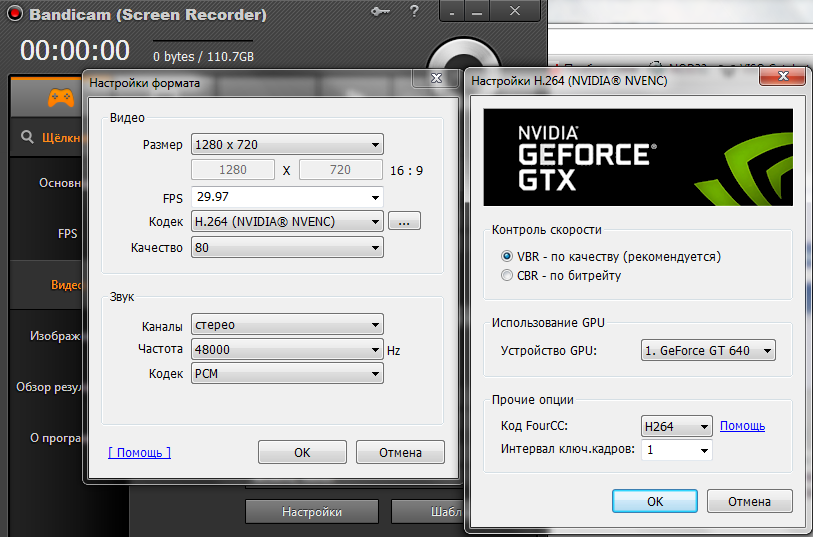
Task: Open the audio channels стерео dropdown
Action: click(x=287, y=324)
